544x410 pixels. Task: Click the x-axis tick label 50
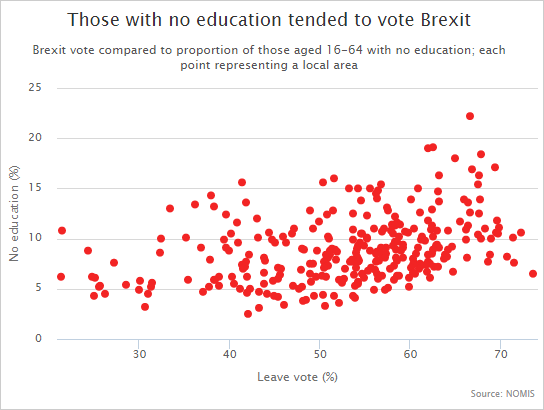(x=320, y=354)
